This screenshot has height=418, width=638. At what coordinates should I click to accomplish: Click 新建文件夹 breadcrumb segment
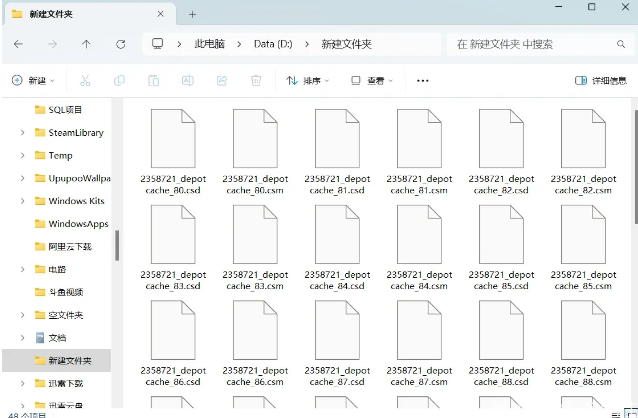click(x=347, y=44)
